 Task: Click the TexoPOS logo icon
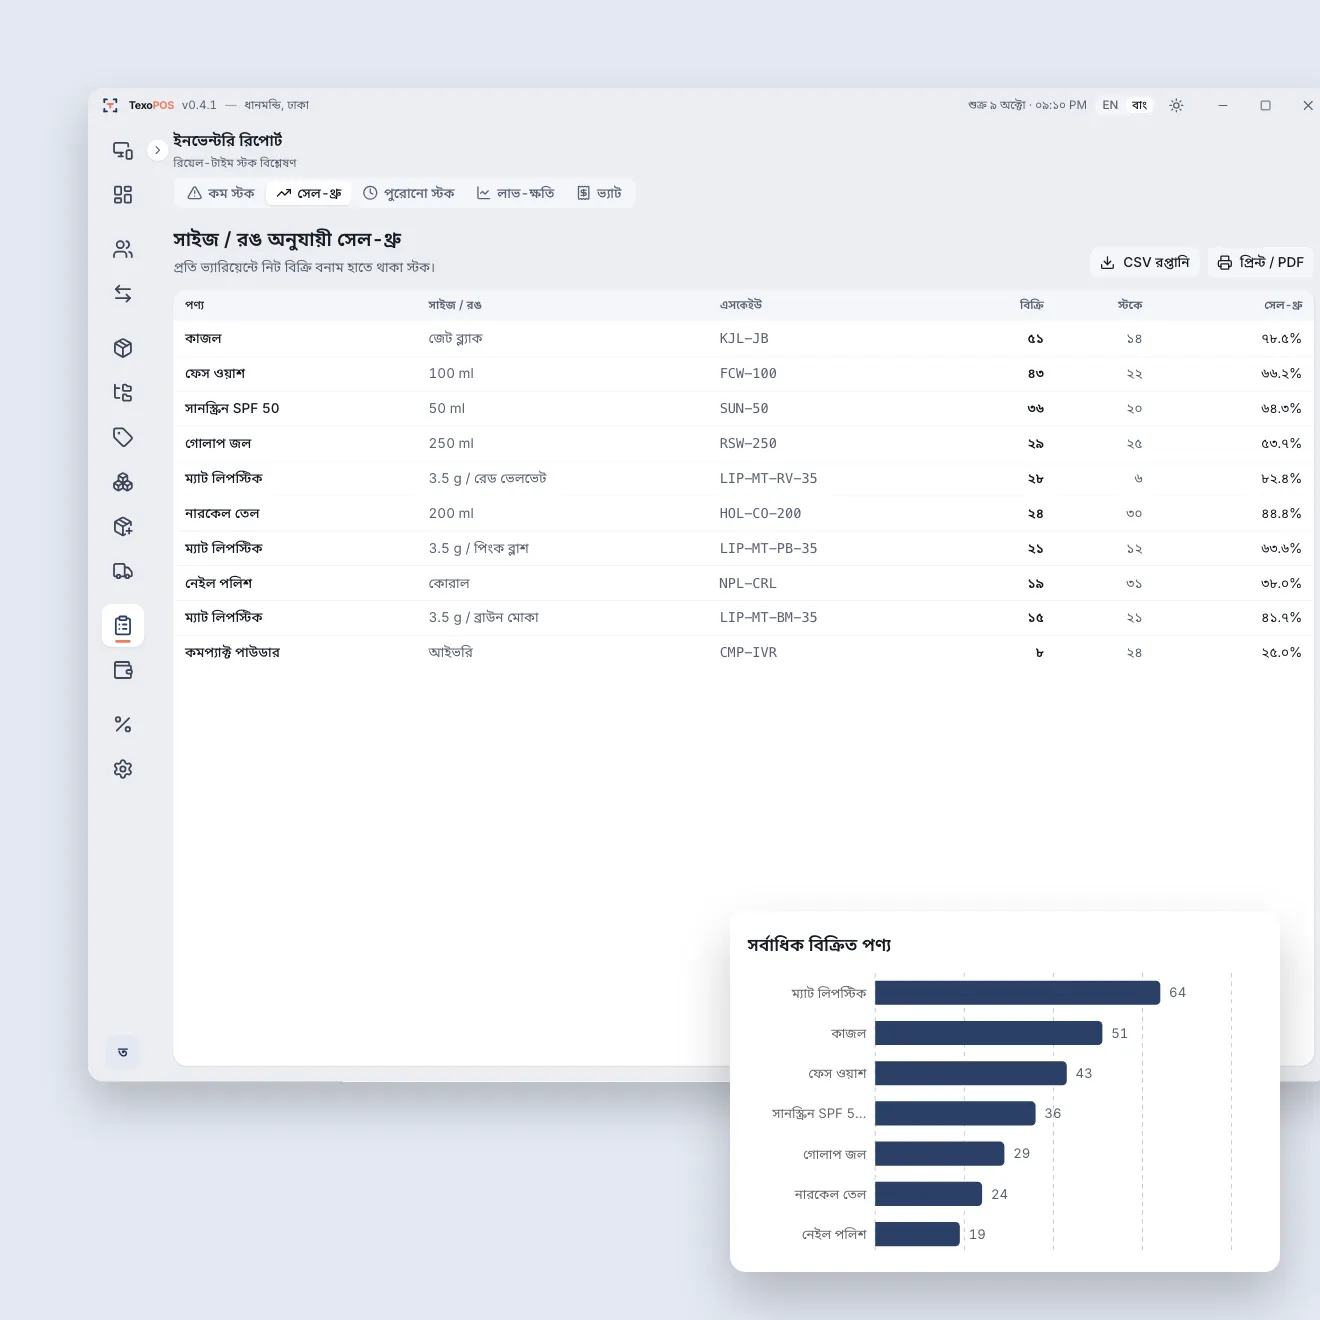point(110,105)
